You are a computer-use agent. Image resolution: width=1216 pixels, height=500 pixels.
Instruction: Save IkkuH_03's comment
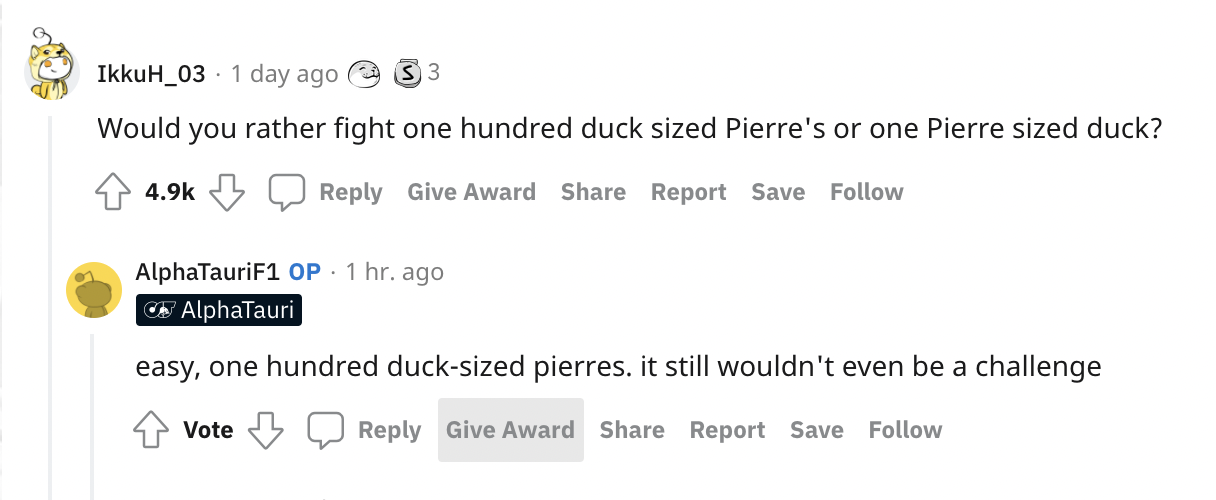778,192
